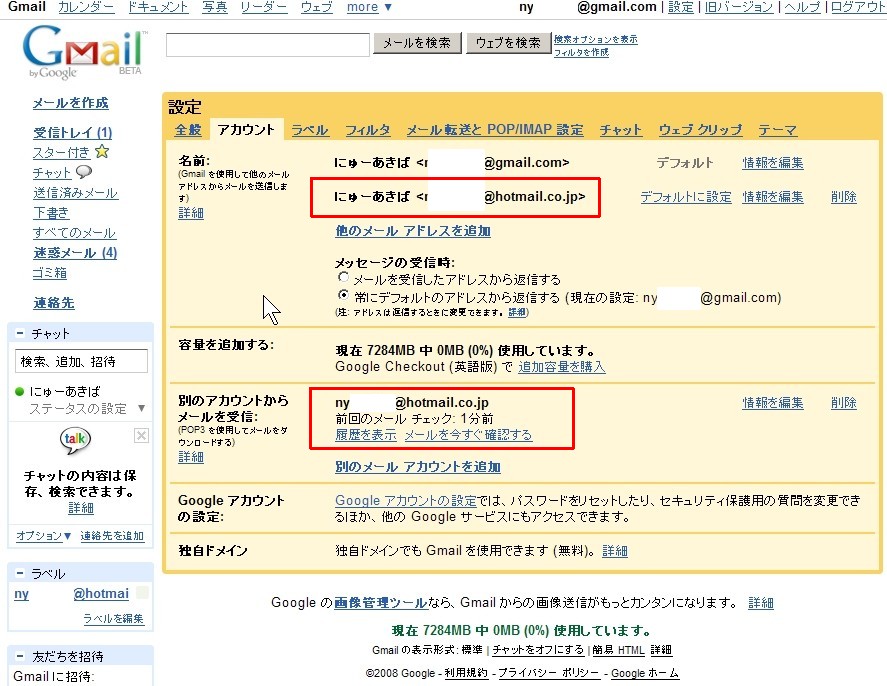
Task: Click the chat bubble icon beside チャット
Action: click(x=84, y=171)
